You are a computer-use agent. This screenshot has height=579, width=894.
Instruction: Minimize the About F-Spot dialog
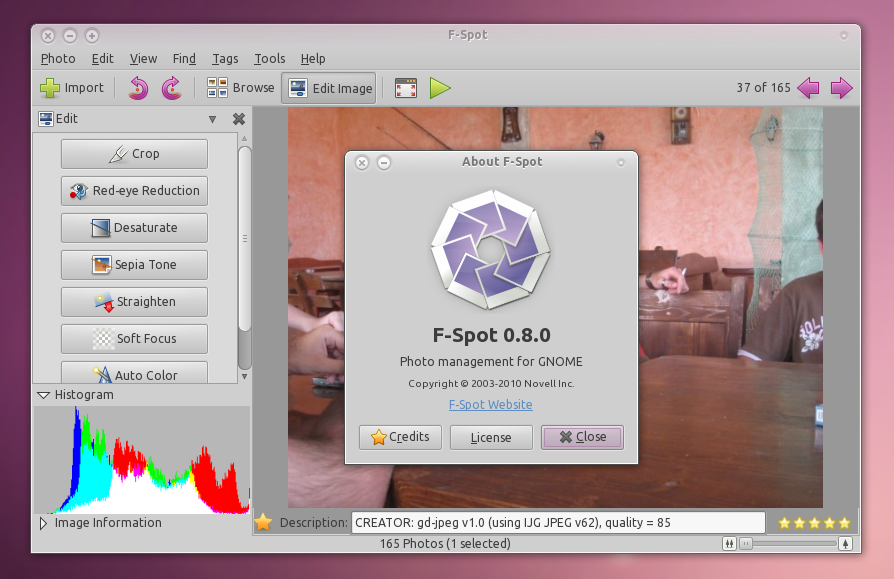[x=384, y=163]
